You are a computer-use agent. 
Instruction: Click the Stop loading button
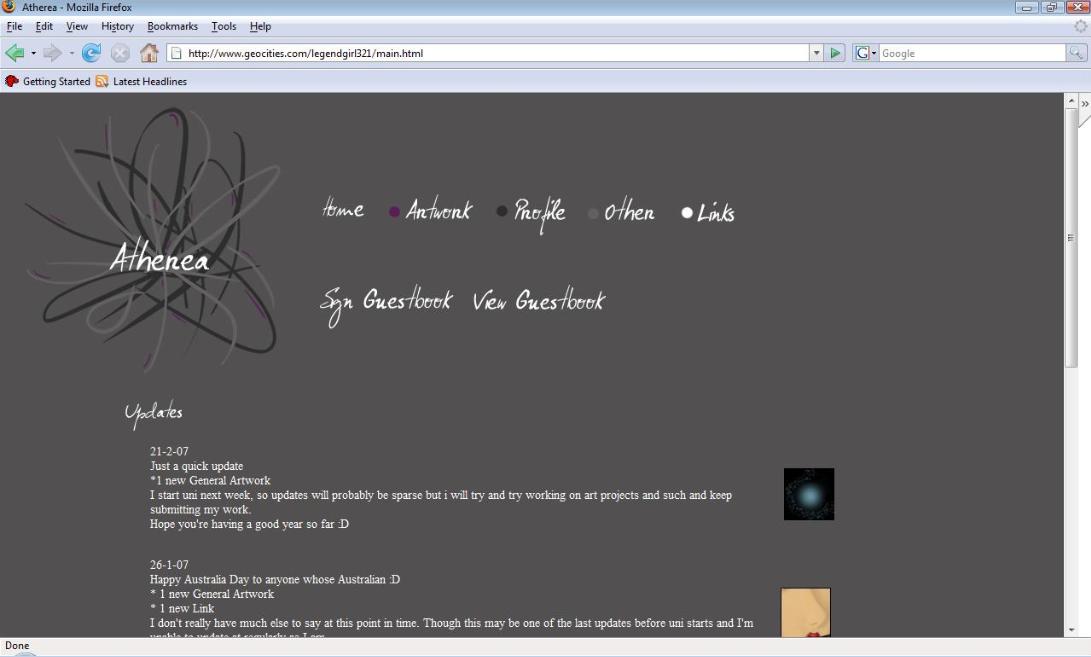click(x=120, y=53)
